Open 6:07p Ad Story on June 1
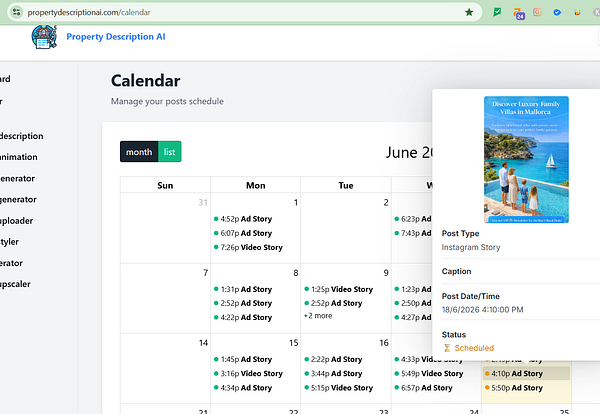600x414 pixels. [x=255, y=233]
